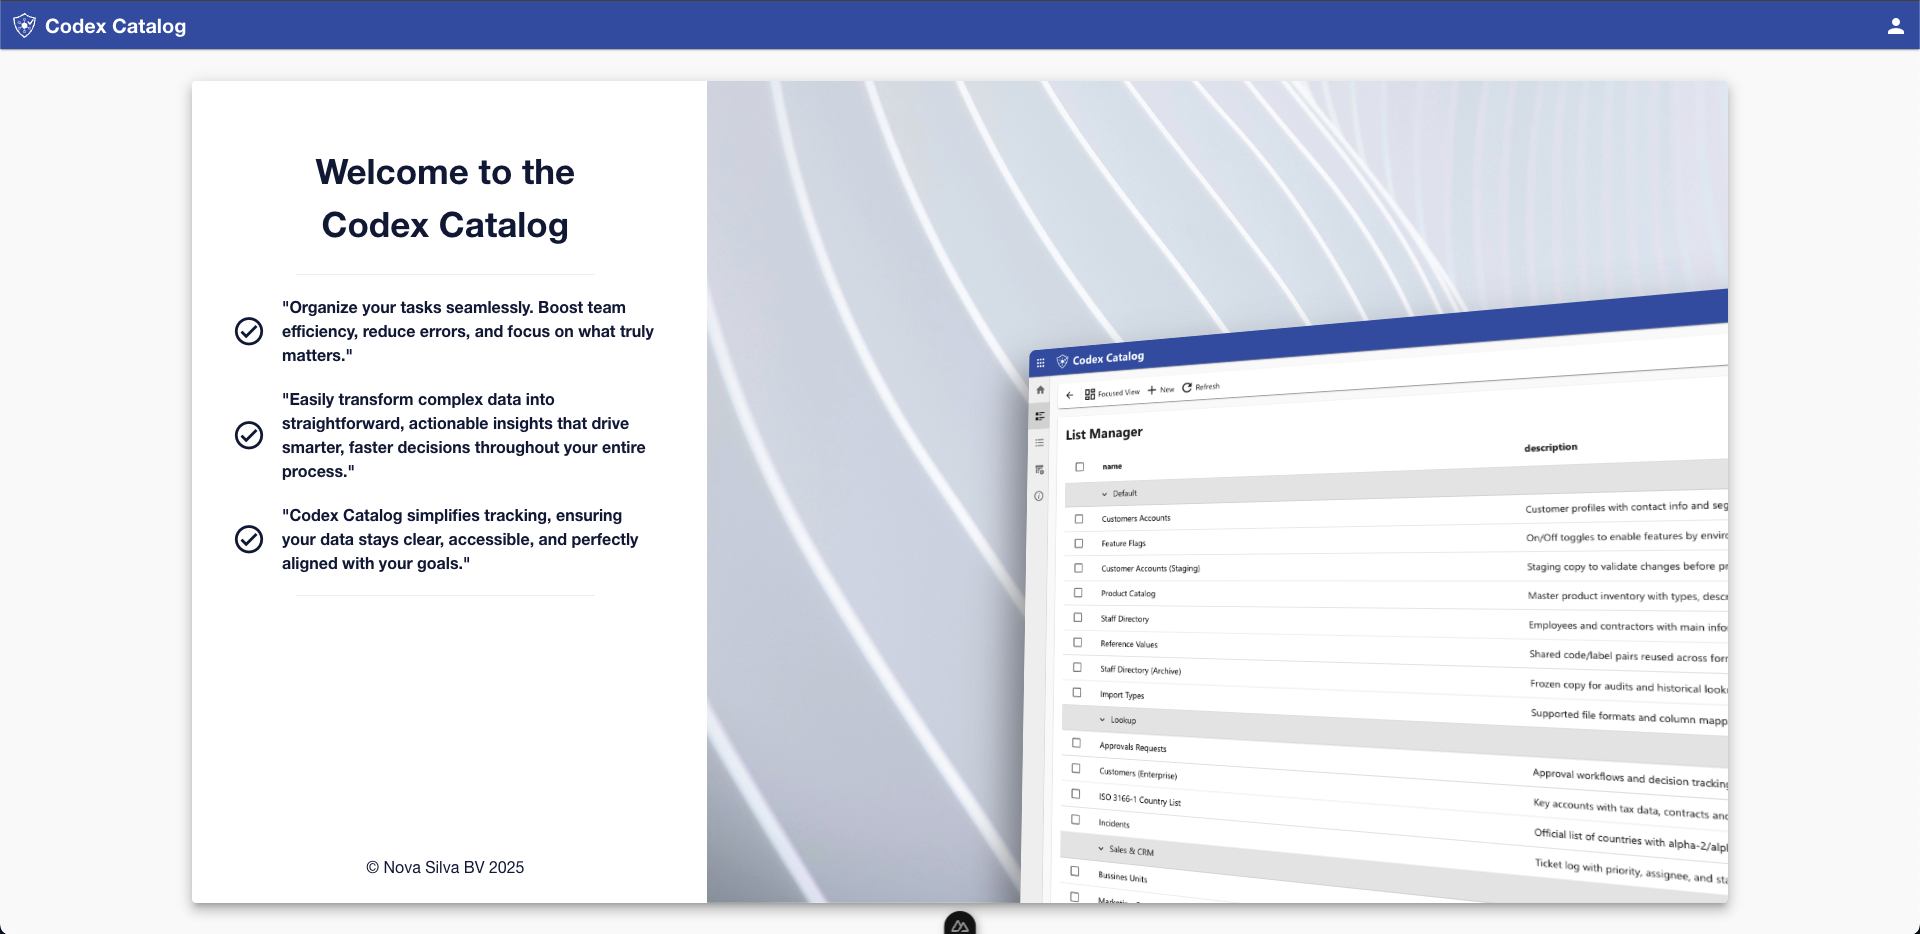Screen dimensions: 1920x934
Task: Open the user account icon in the top bar
Action: [1895, 26]
